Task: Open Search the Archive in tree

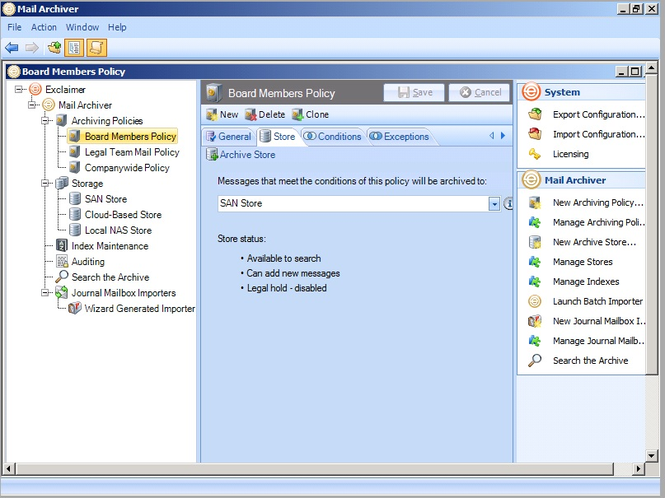Action: [x=110, y=277]
